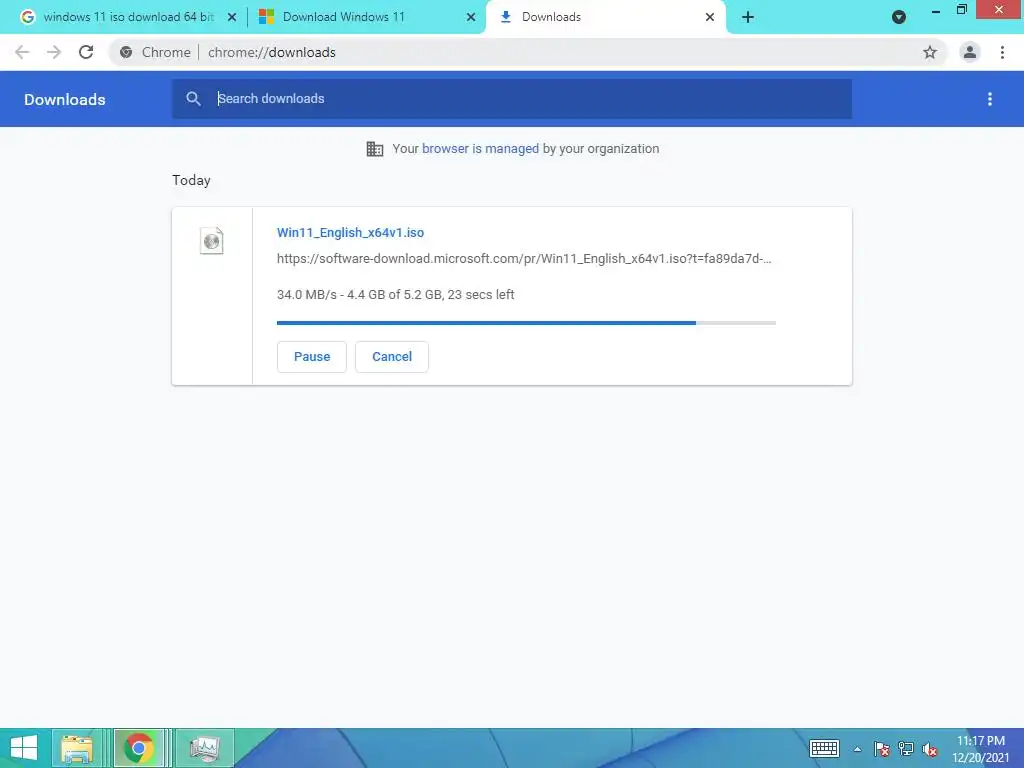Screen dimensions: 1024x768
Task: Close the windows 11 iso download tab
Action: pyautogui.click(x=232, y=17)
